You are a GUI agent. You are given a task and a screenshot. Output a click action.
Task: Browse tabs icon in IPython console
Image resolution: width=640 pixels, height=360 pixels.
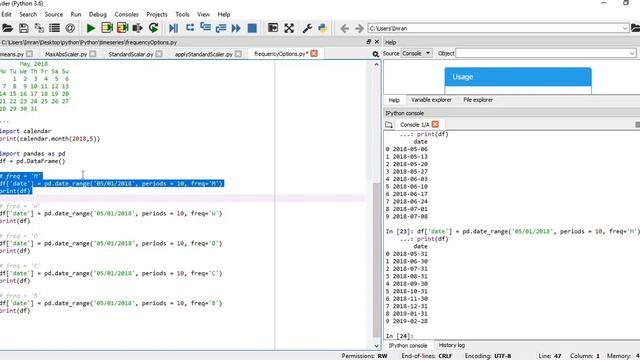[389, 124]
